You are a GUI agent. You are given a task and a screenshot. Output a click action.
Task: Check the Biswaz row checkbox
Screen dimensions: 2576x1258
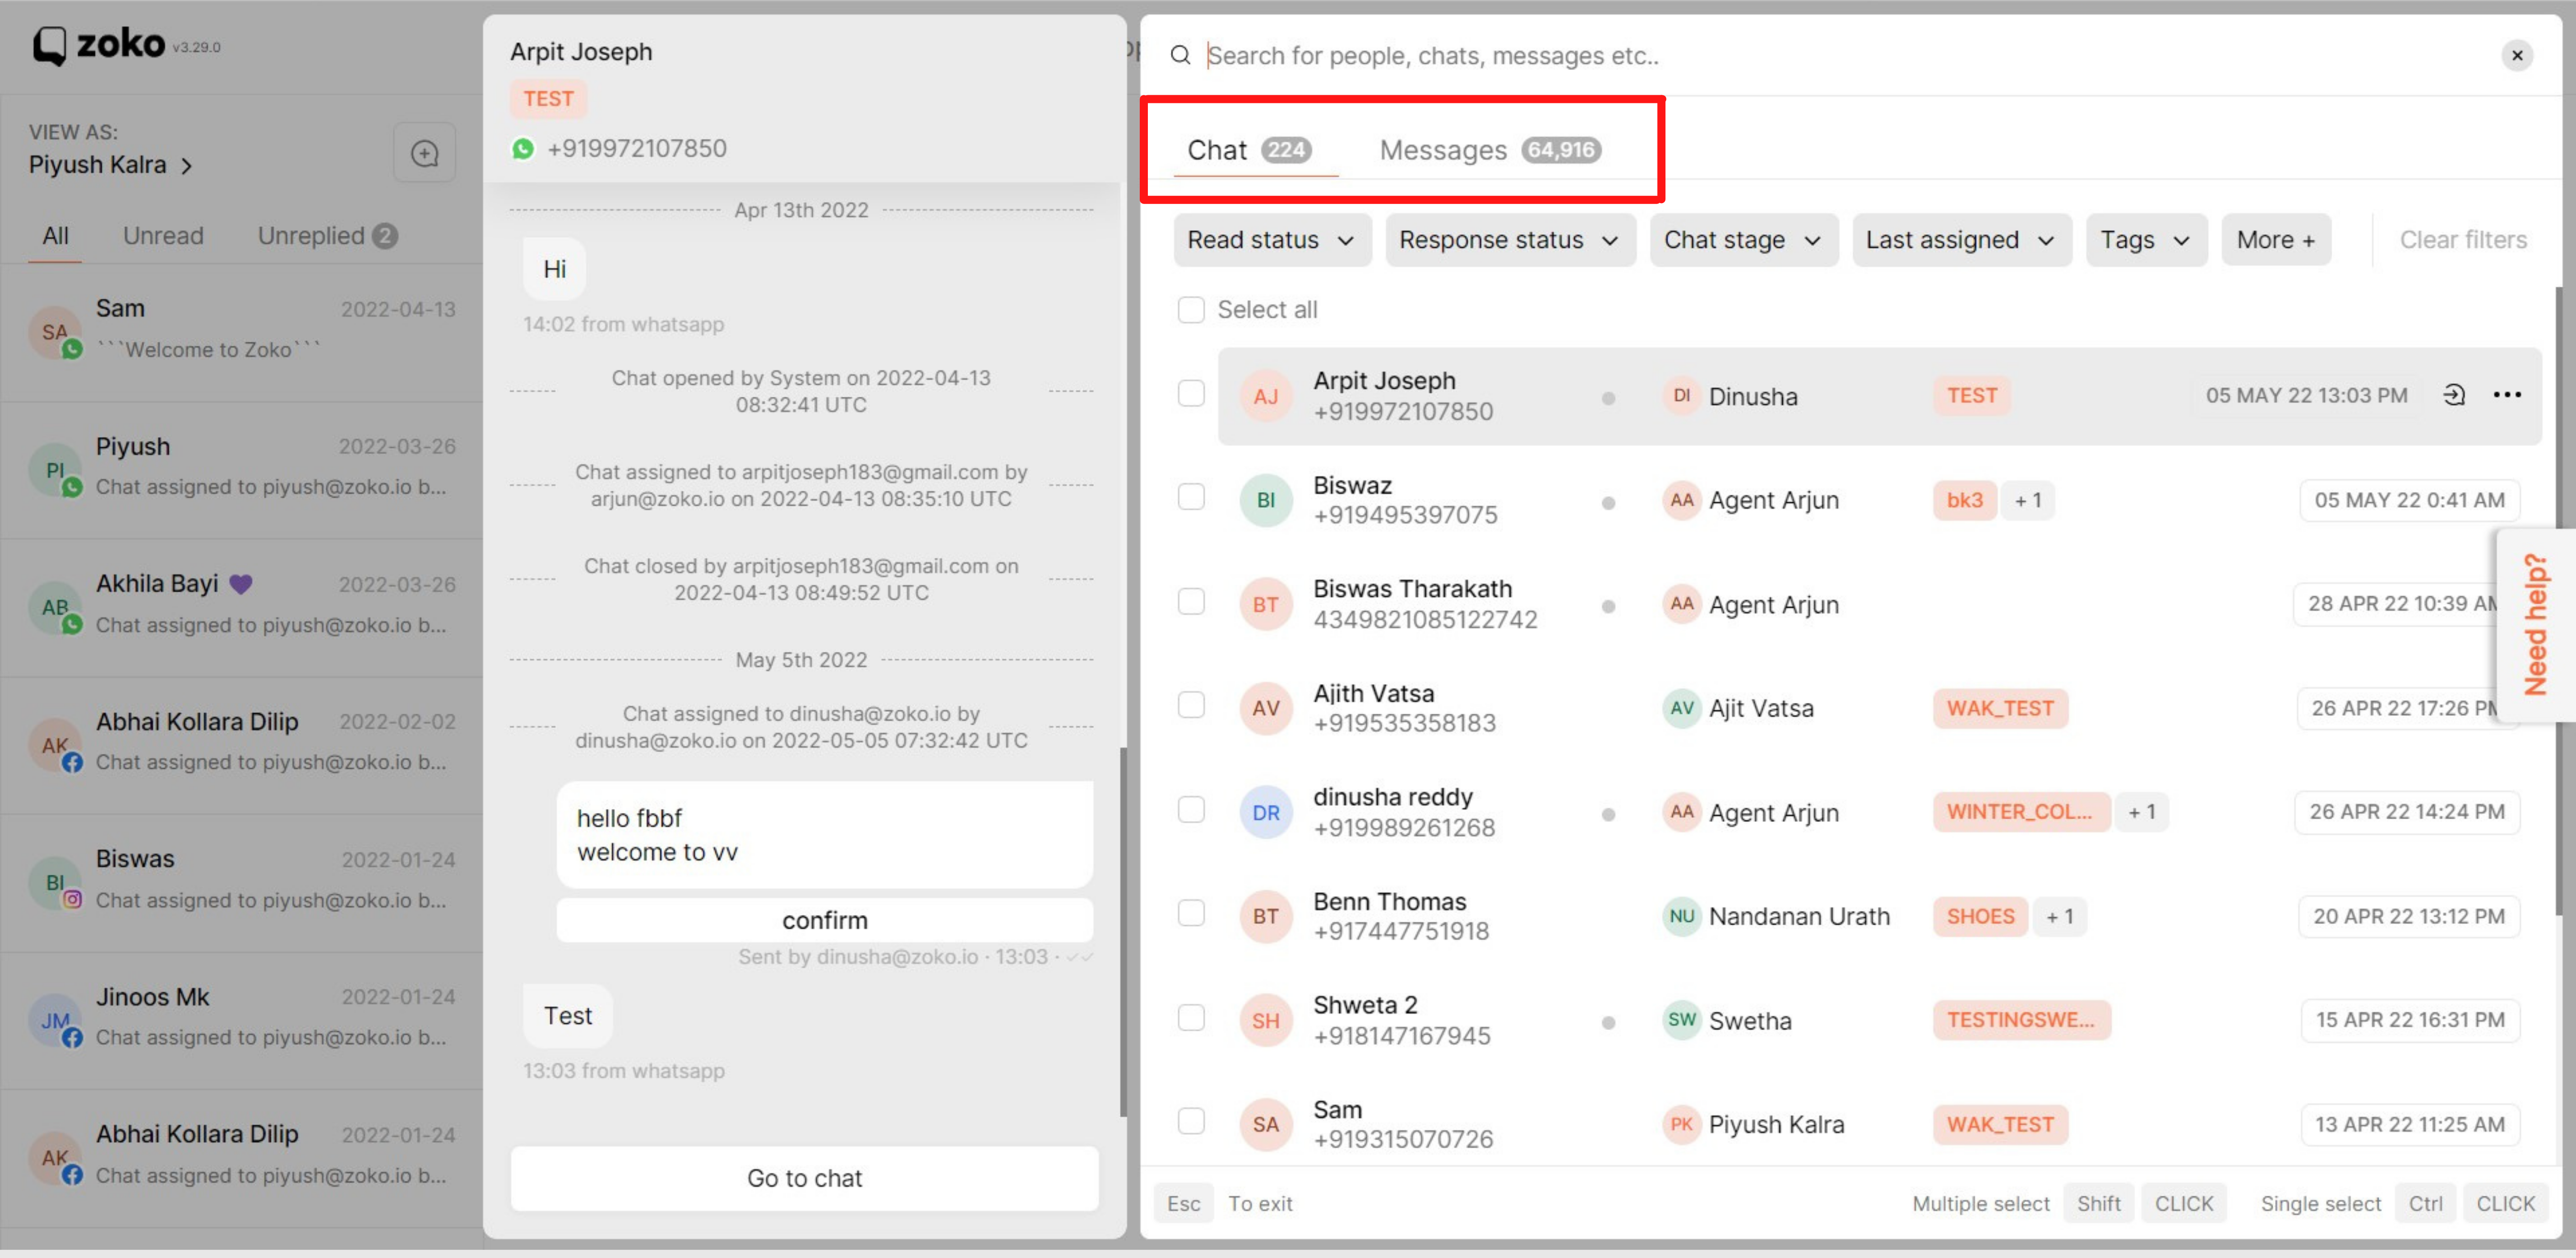(x=1191, y=497)
